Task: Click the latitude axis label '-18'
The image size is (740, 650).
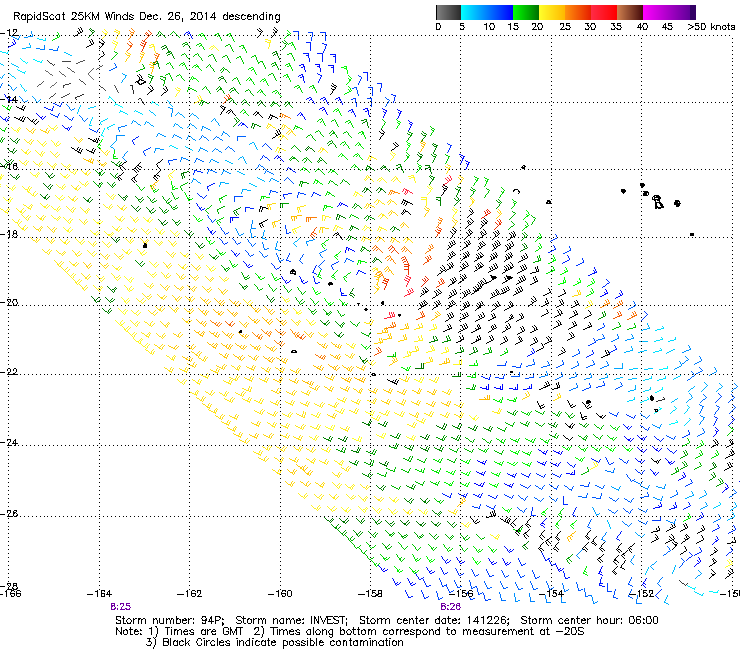Action: coord(9,234)
